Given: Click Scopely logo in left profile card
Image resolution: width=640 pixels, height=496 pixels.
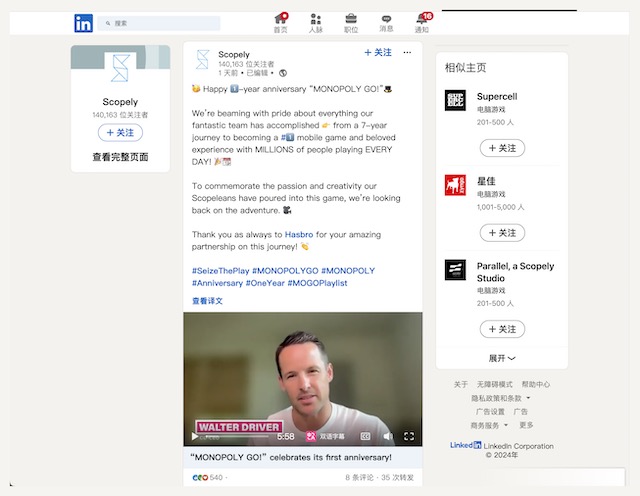Looking at the screenshot, I should (x=120, y=67).
